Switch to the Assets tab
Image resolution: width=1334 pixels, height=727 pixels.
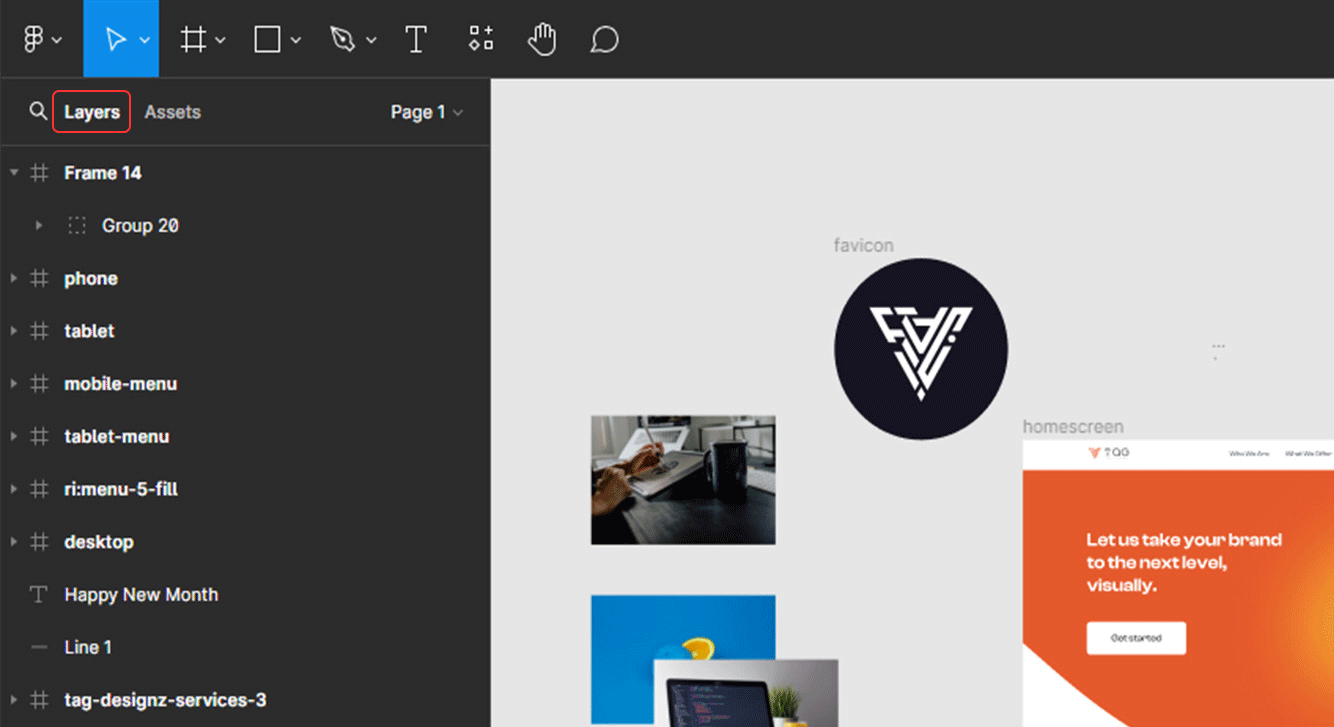tap(173, 112)
